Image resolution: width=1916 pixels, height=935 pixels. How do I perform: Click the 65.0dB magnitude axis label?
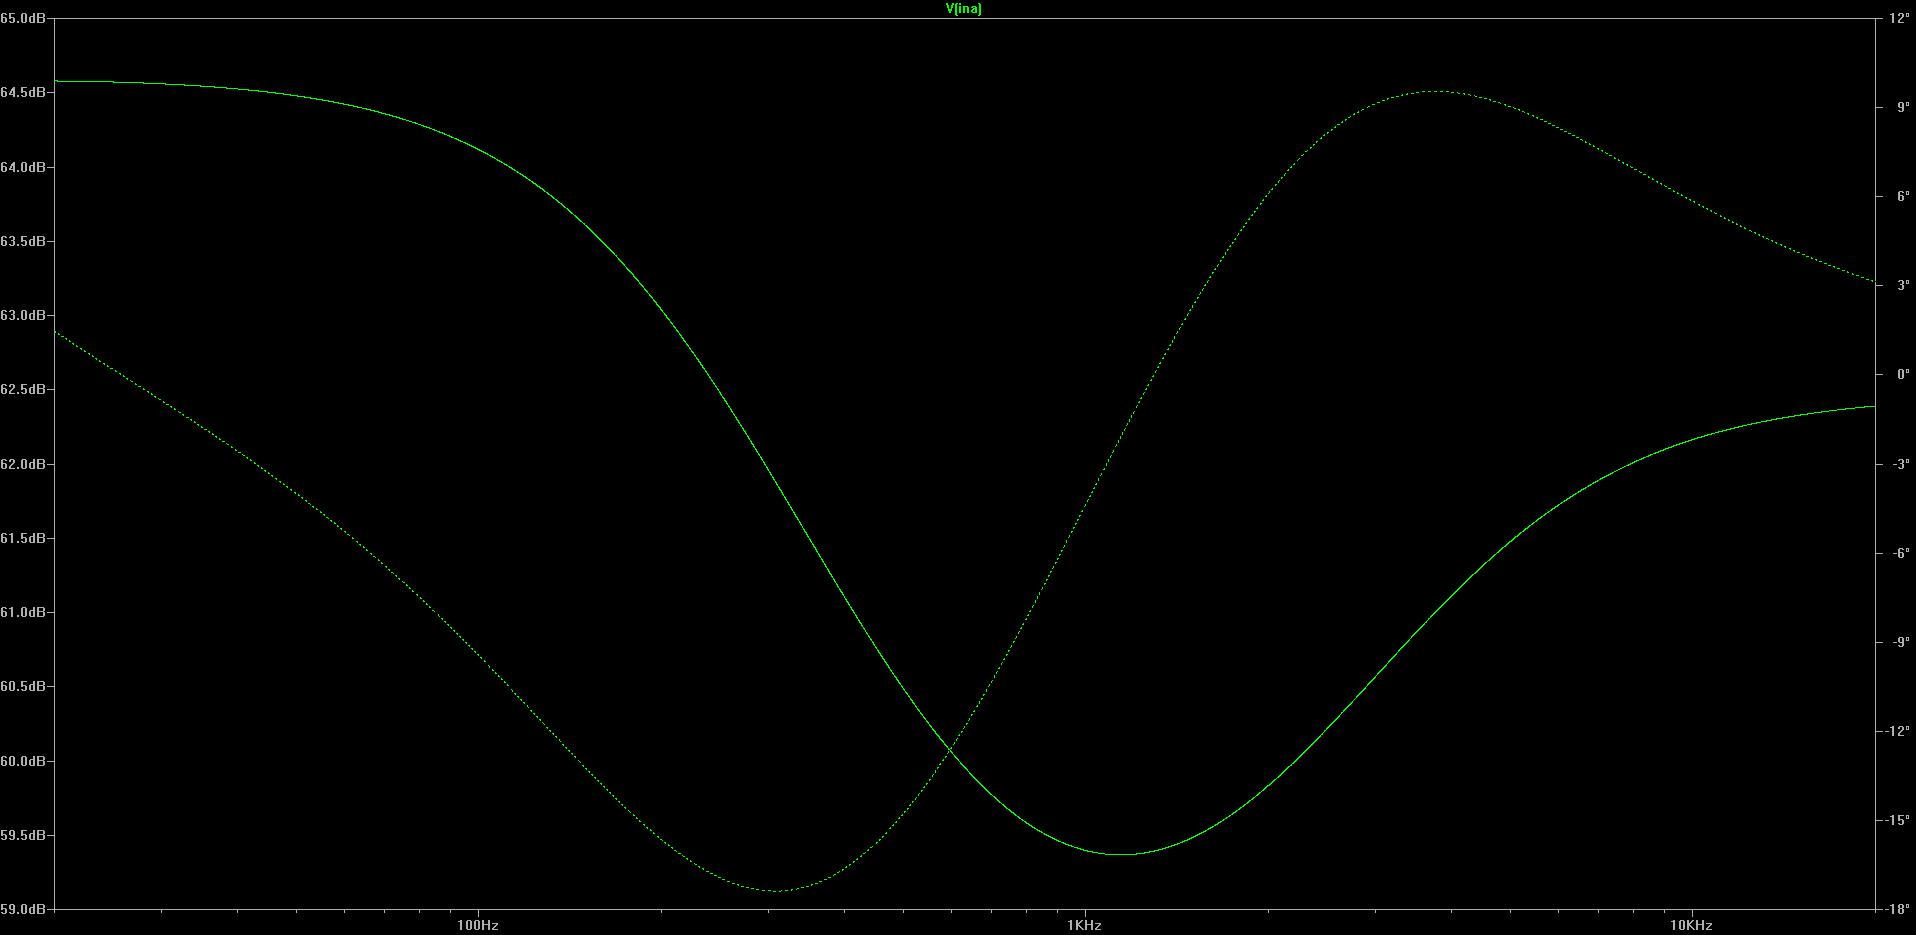22,19
